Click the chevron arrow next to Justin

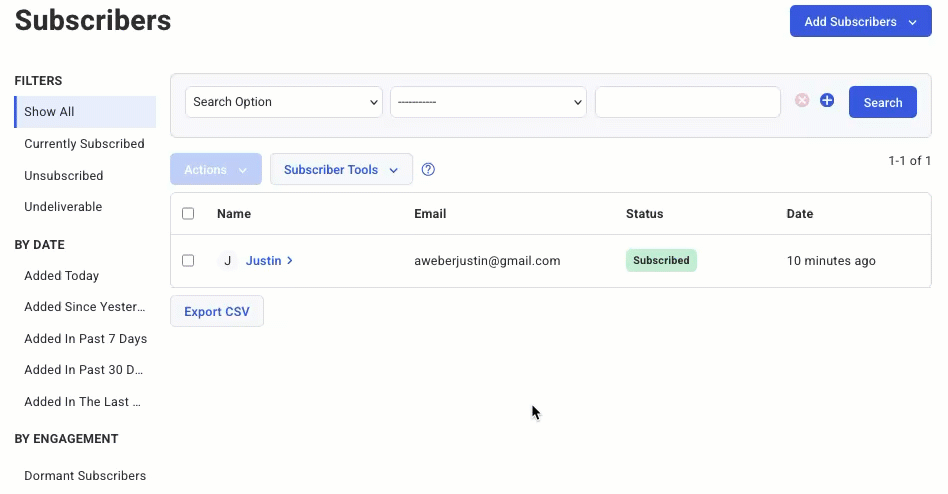[290, 261]
